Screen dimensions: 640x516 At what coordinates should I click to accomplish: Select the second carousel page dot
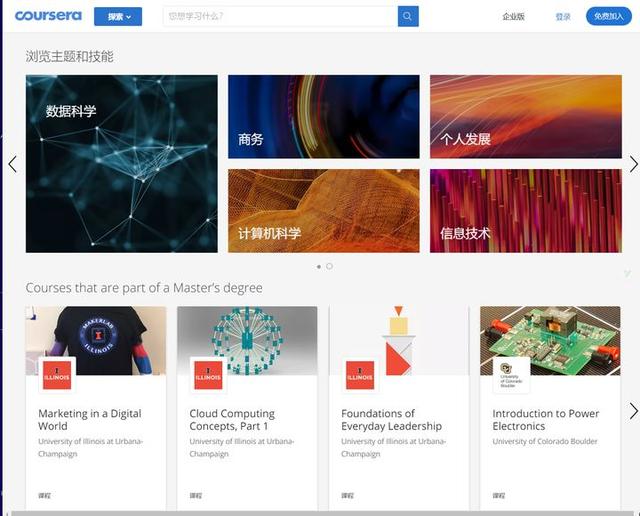(x=329, y=266)
